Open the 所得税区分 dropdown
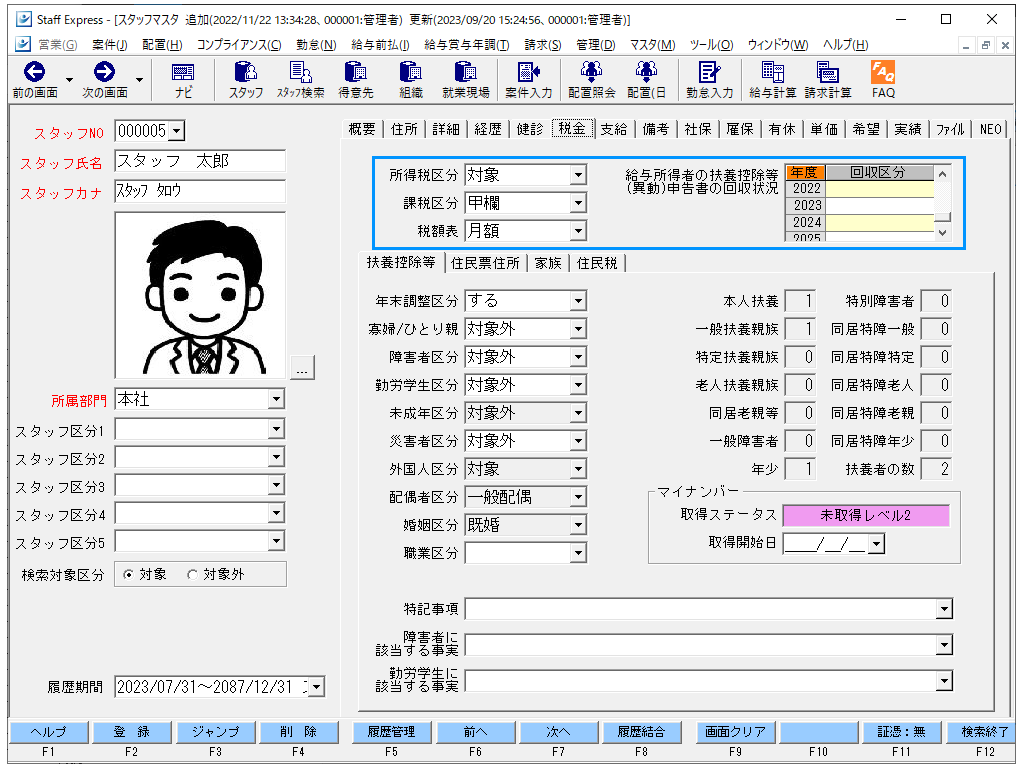 point(578,175)
